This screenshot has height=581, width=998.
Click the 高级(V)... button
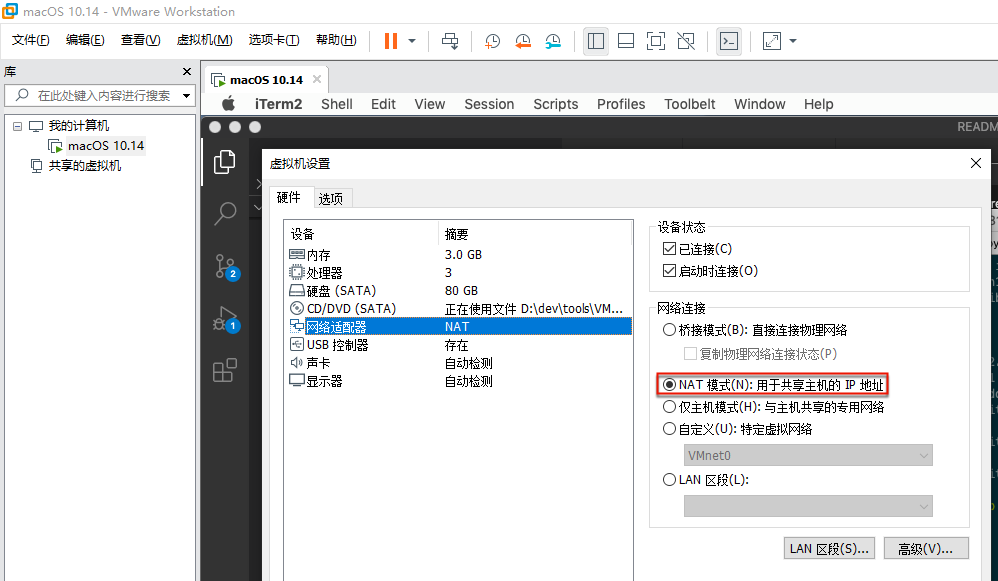point(926,549)
